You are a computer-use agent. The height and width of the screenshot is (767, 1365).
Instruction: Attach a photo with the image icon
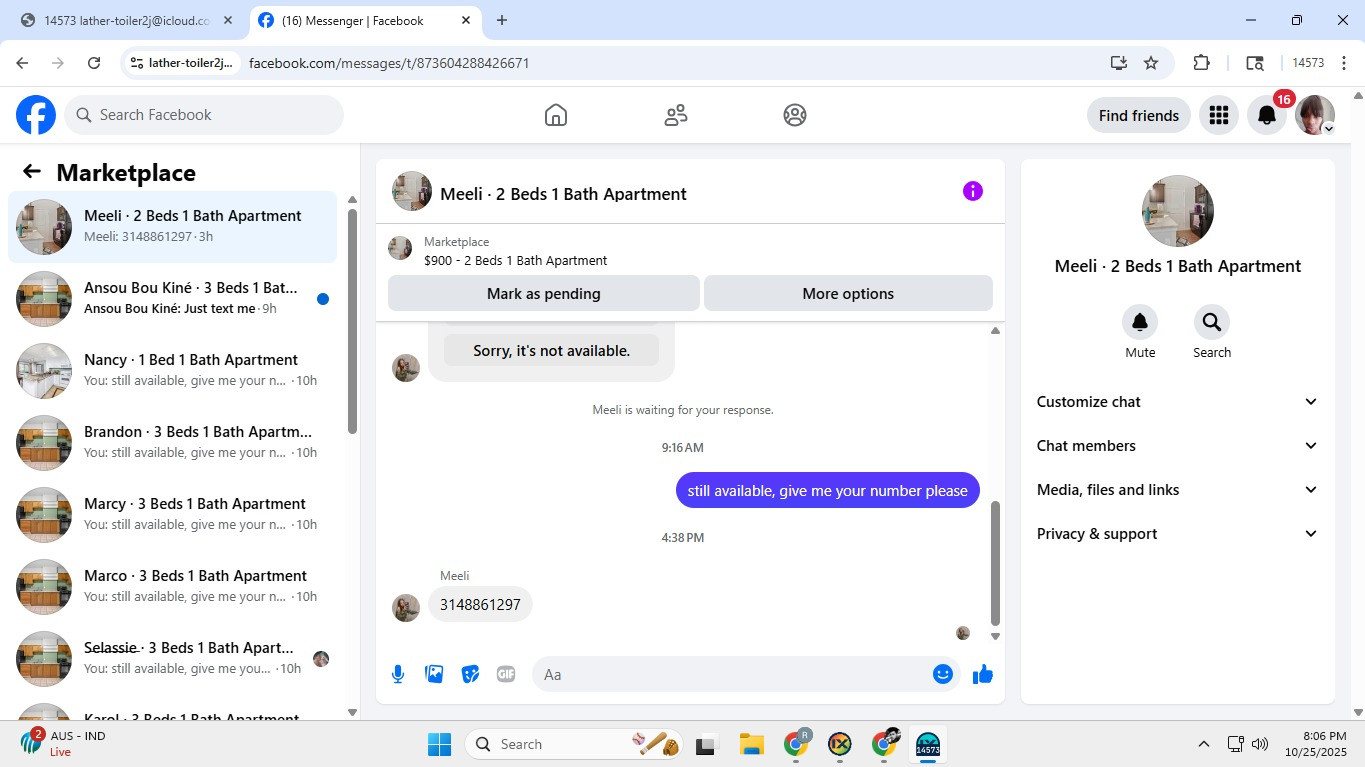tap(434, 674)
